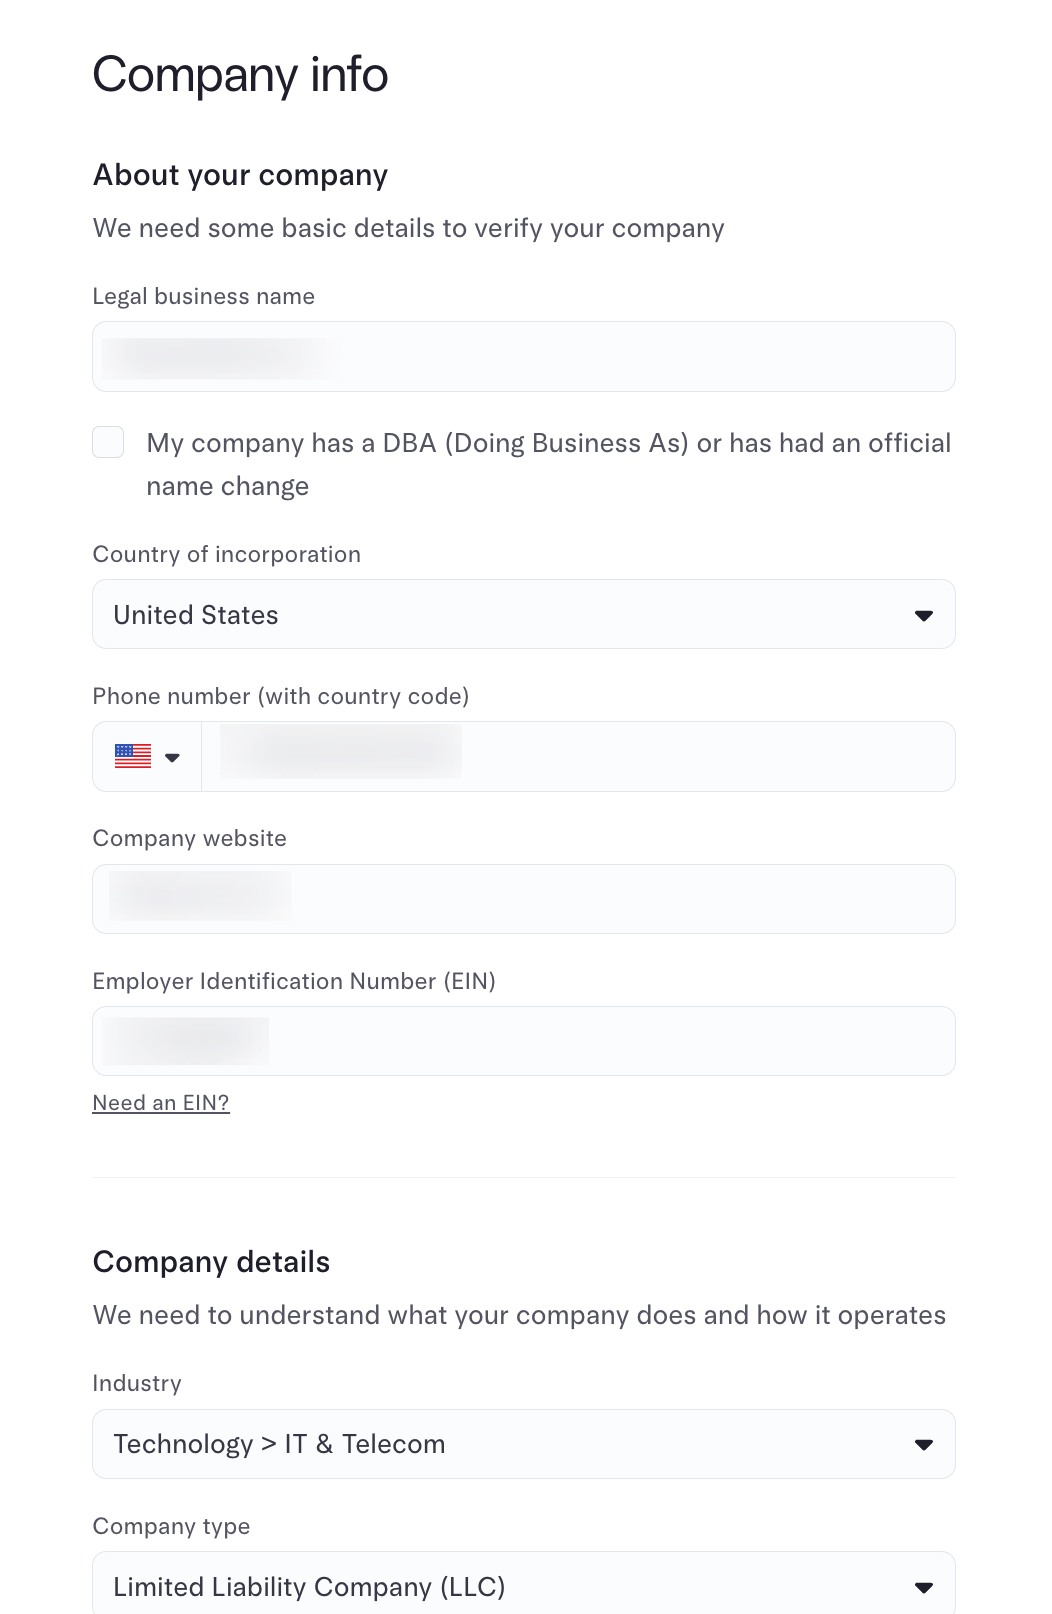Follow the "Need an EIN?" link
This screenshot has width=1052, height=1614.
(x=161, y=1102)
